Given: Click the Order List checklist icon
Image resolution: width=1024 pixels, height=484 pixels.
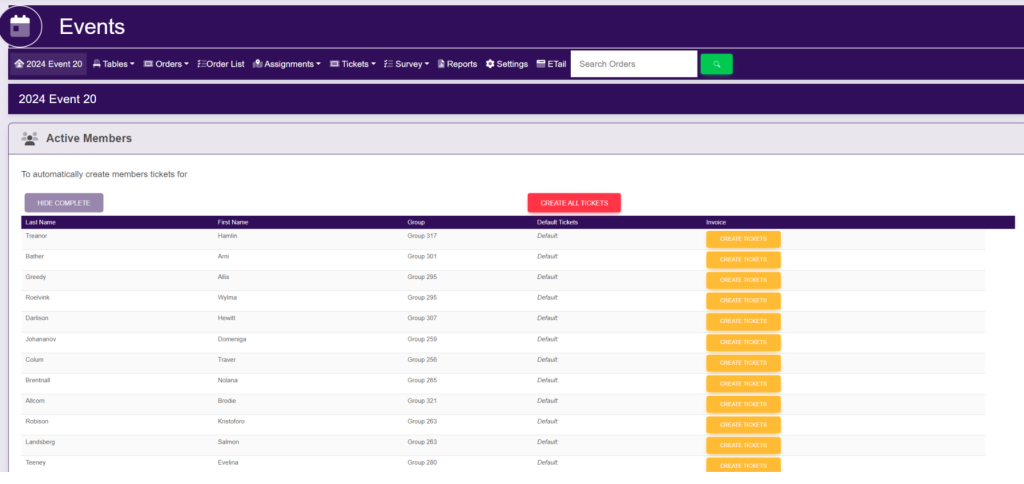Looking at the screenshot, I should [201, 64].
